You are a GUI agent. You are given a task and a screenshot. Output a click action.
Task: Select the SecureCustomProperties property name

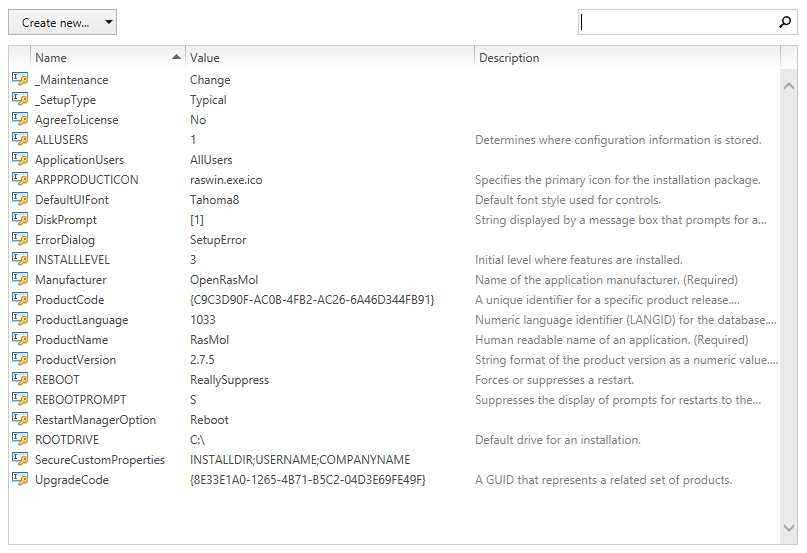(x=100, y=460)
